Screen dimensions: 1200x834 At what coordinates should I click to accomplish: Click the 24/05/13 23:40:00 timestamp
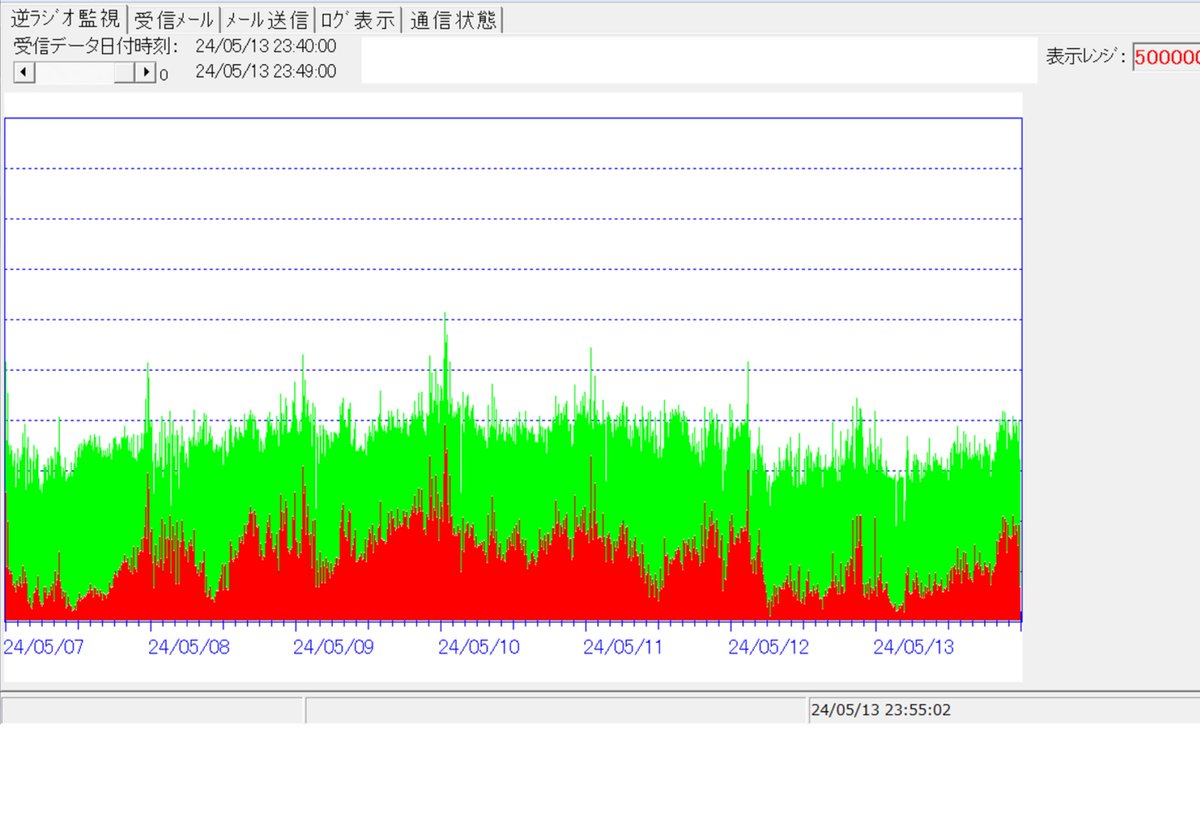pos(266,46)
